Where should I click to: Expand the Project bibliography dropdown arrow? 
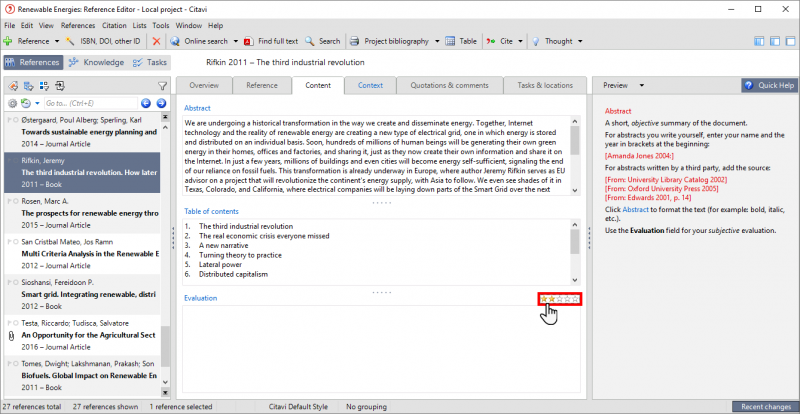437,41
